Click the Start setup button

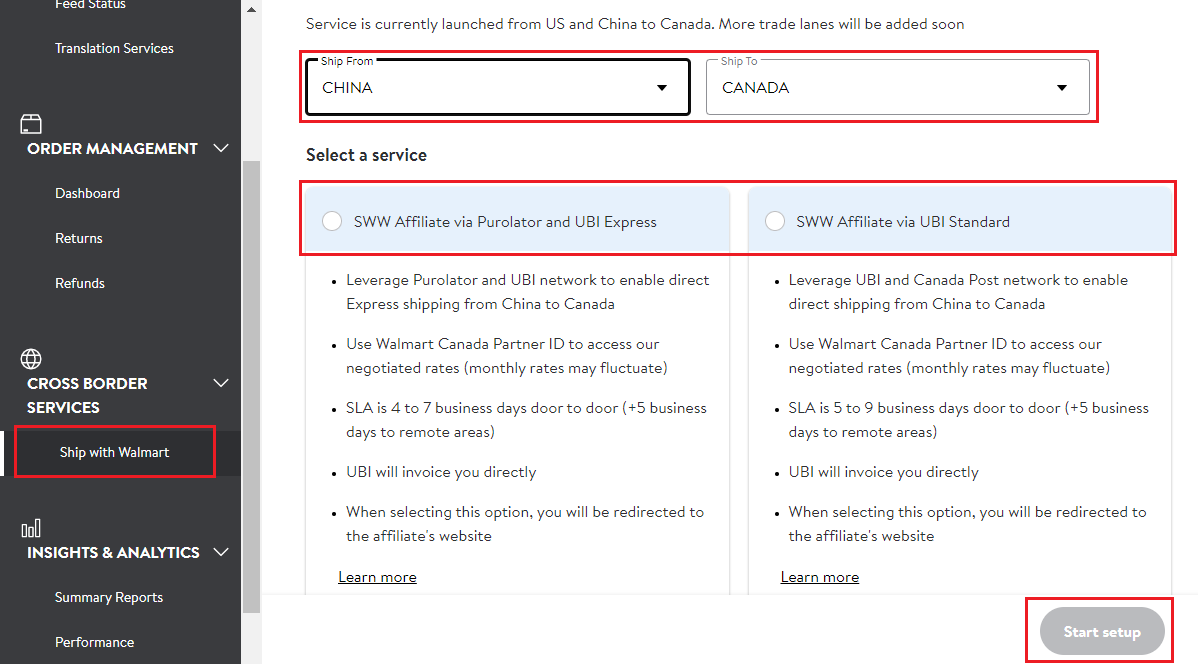[x=1102, y=632]
